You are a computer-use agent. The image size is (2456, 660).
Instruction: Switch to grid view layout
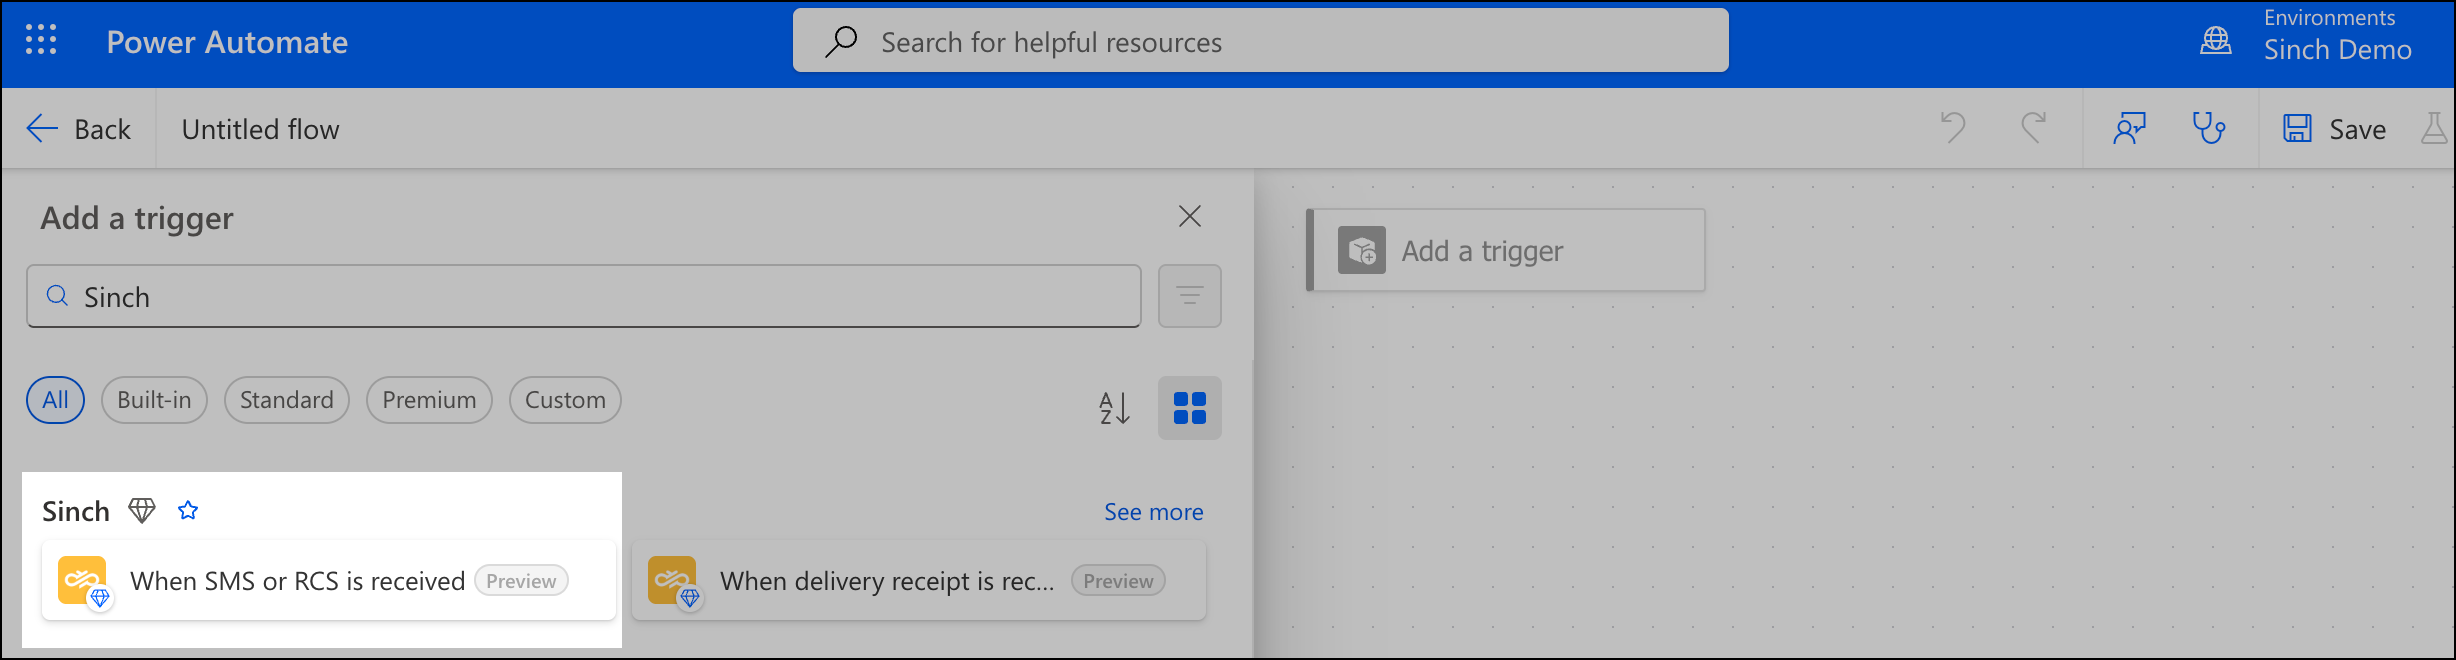click(x=1189, y=408)
